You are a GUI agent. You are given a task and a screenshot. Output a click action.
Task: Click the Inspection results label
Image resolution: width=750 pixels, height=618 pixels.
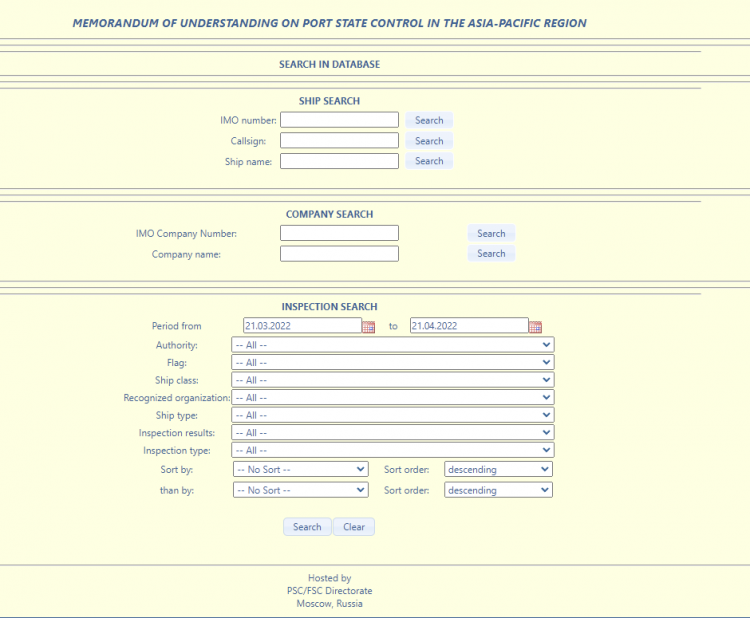(x=176, y=433)
